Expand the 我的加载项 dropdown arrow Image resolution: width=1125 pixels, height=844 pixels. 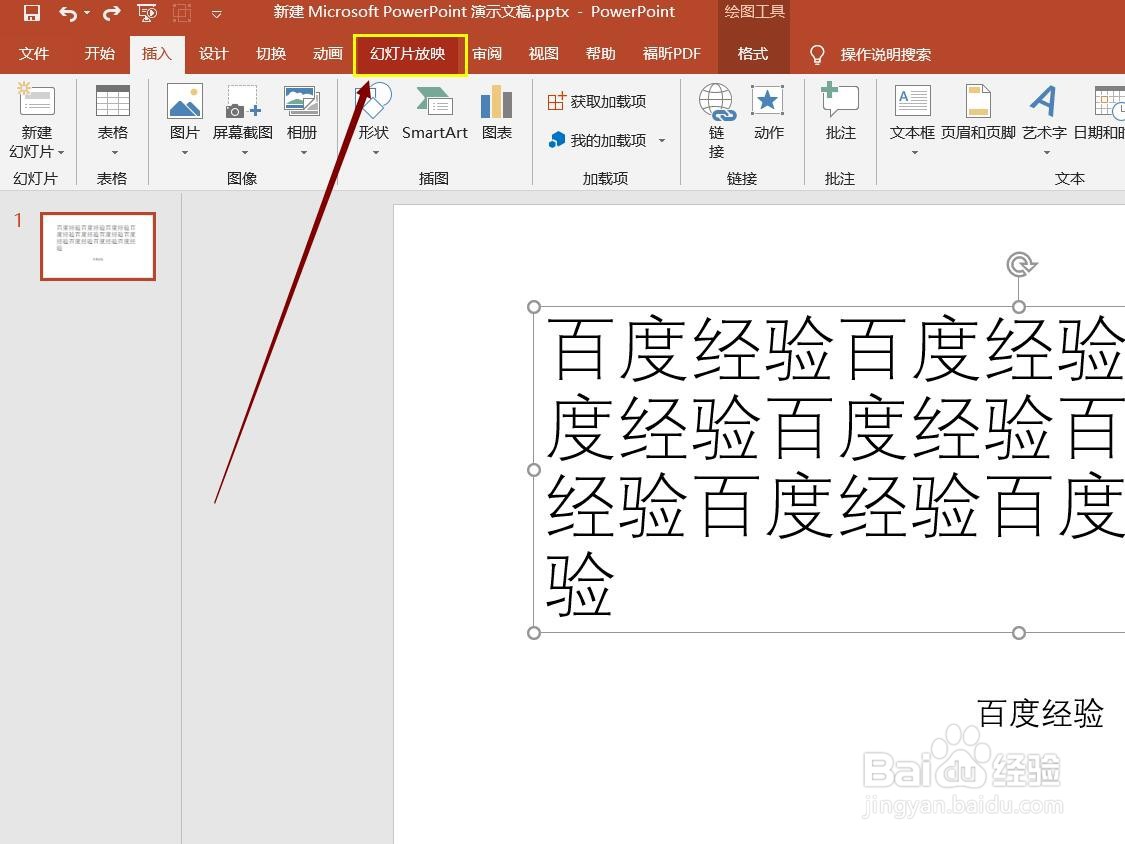coord(662,141)
